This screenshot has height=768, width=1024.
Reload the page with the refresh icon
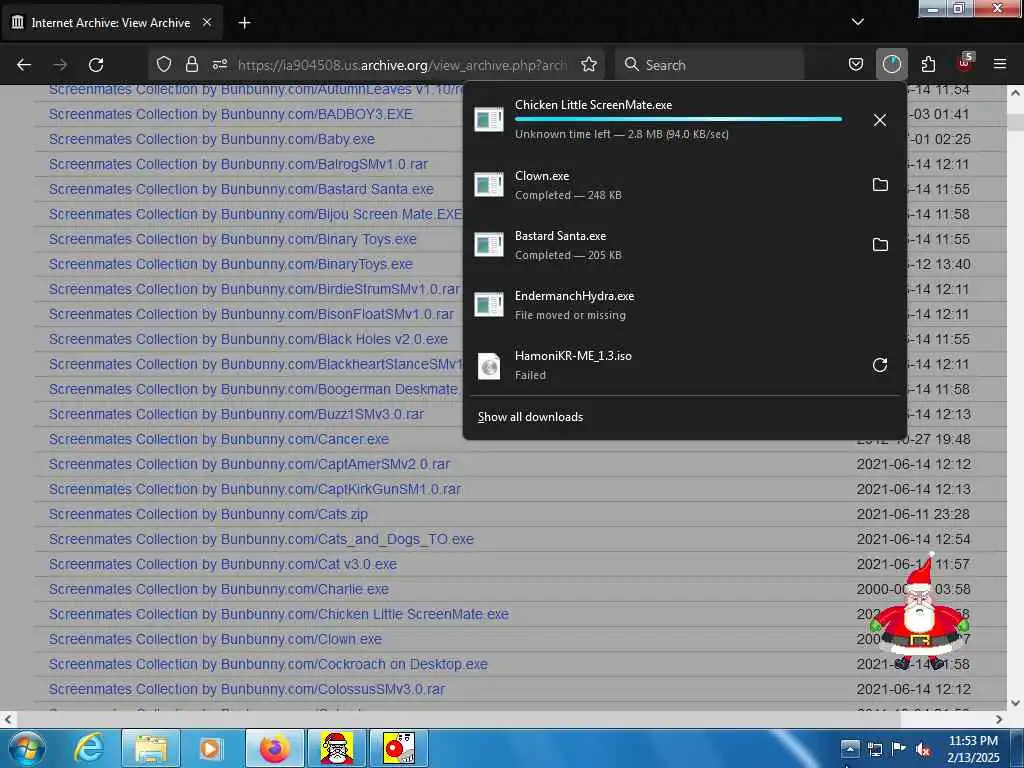pyautogui.click(x=96, y=65)
